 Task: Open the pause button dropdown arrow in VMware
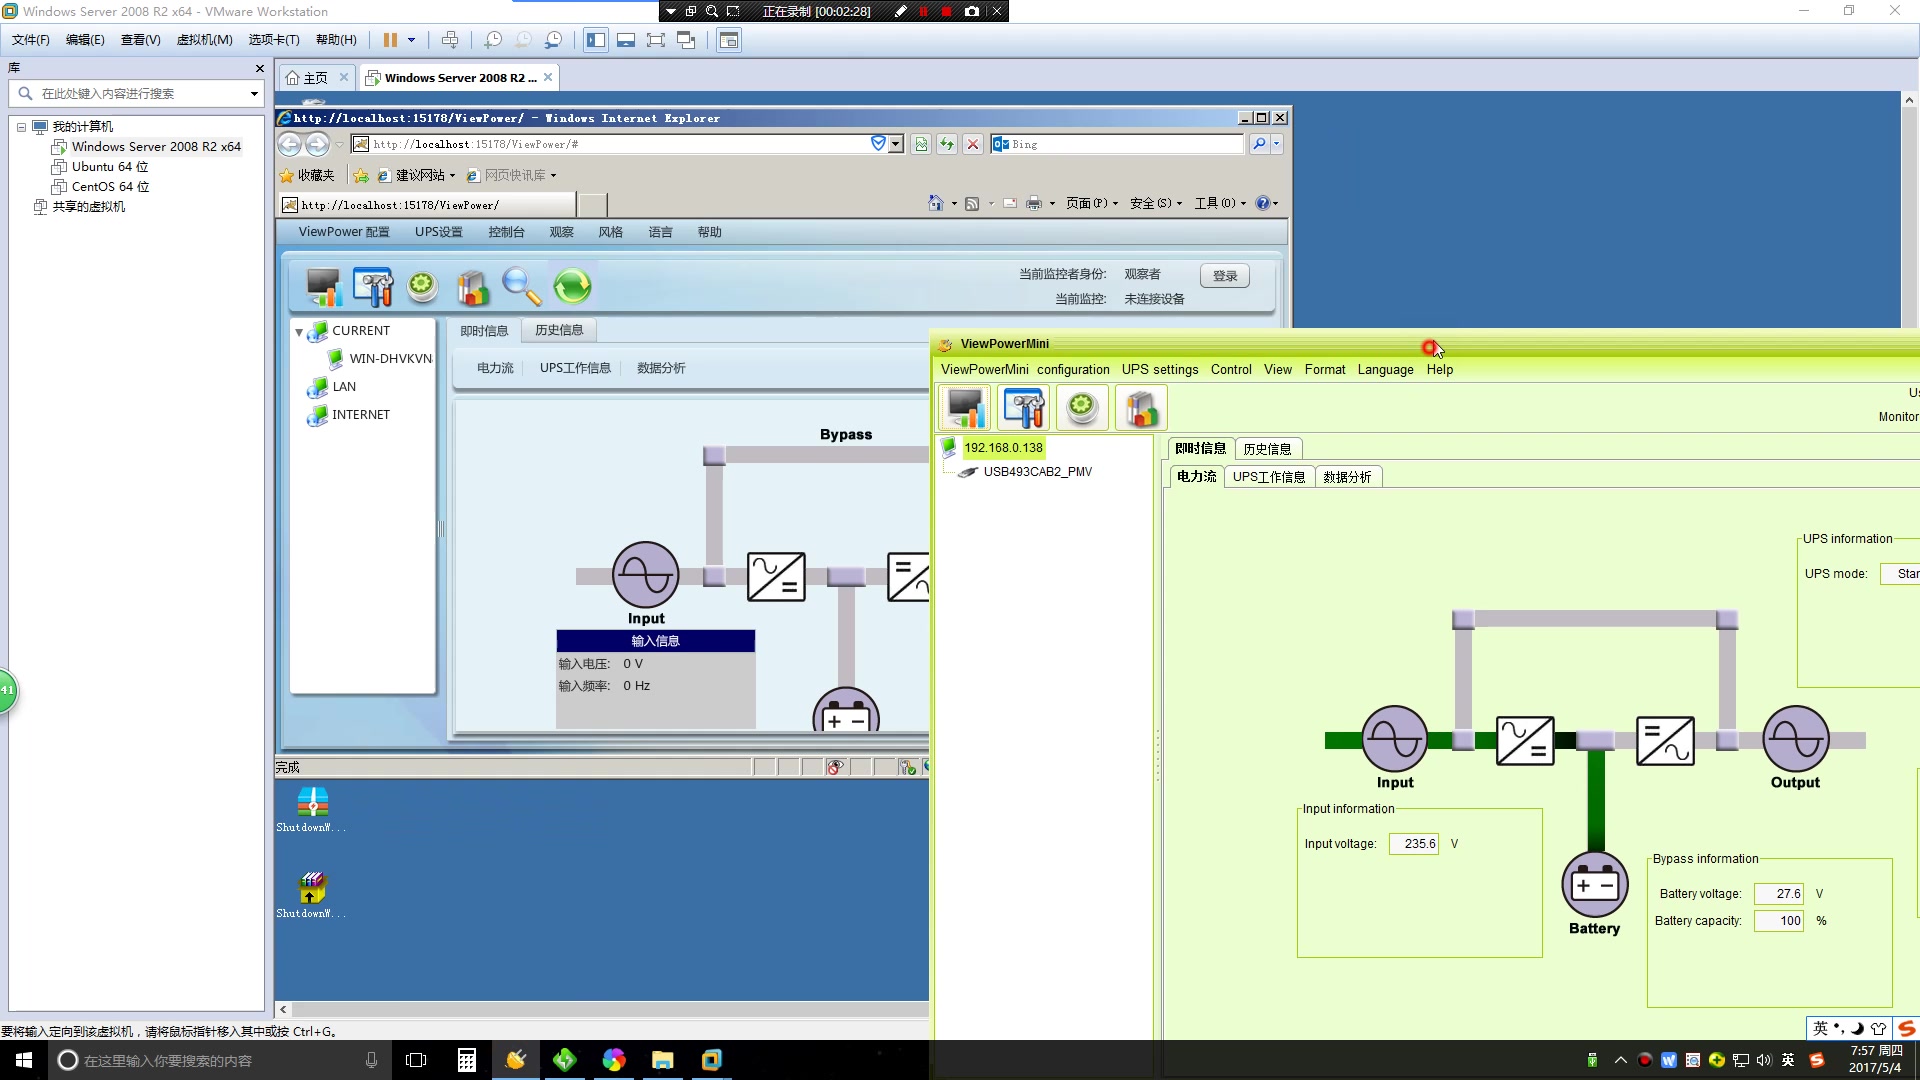[411, 40]
